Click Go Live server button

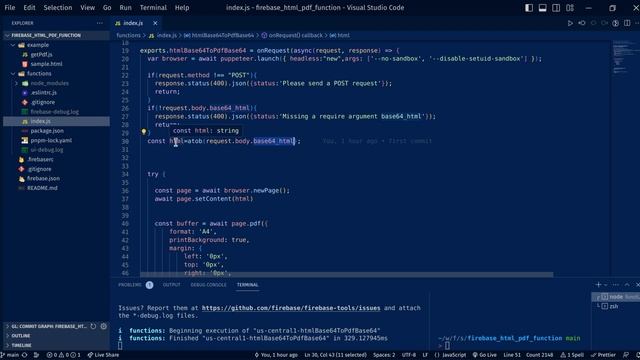click(x=484, y=355)
